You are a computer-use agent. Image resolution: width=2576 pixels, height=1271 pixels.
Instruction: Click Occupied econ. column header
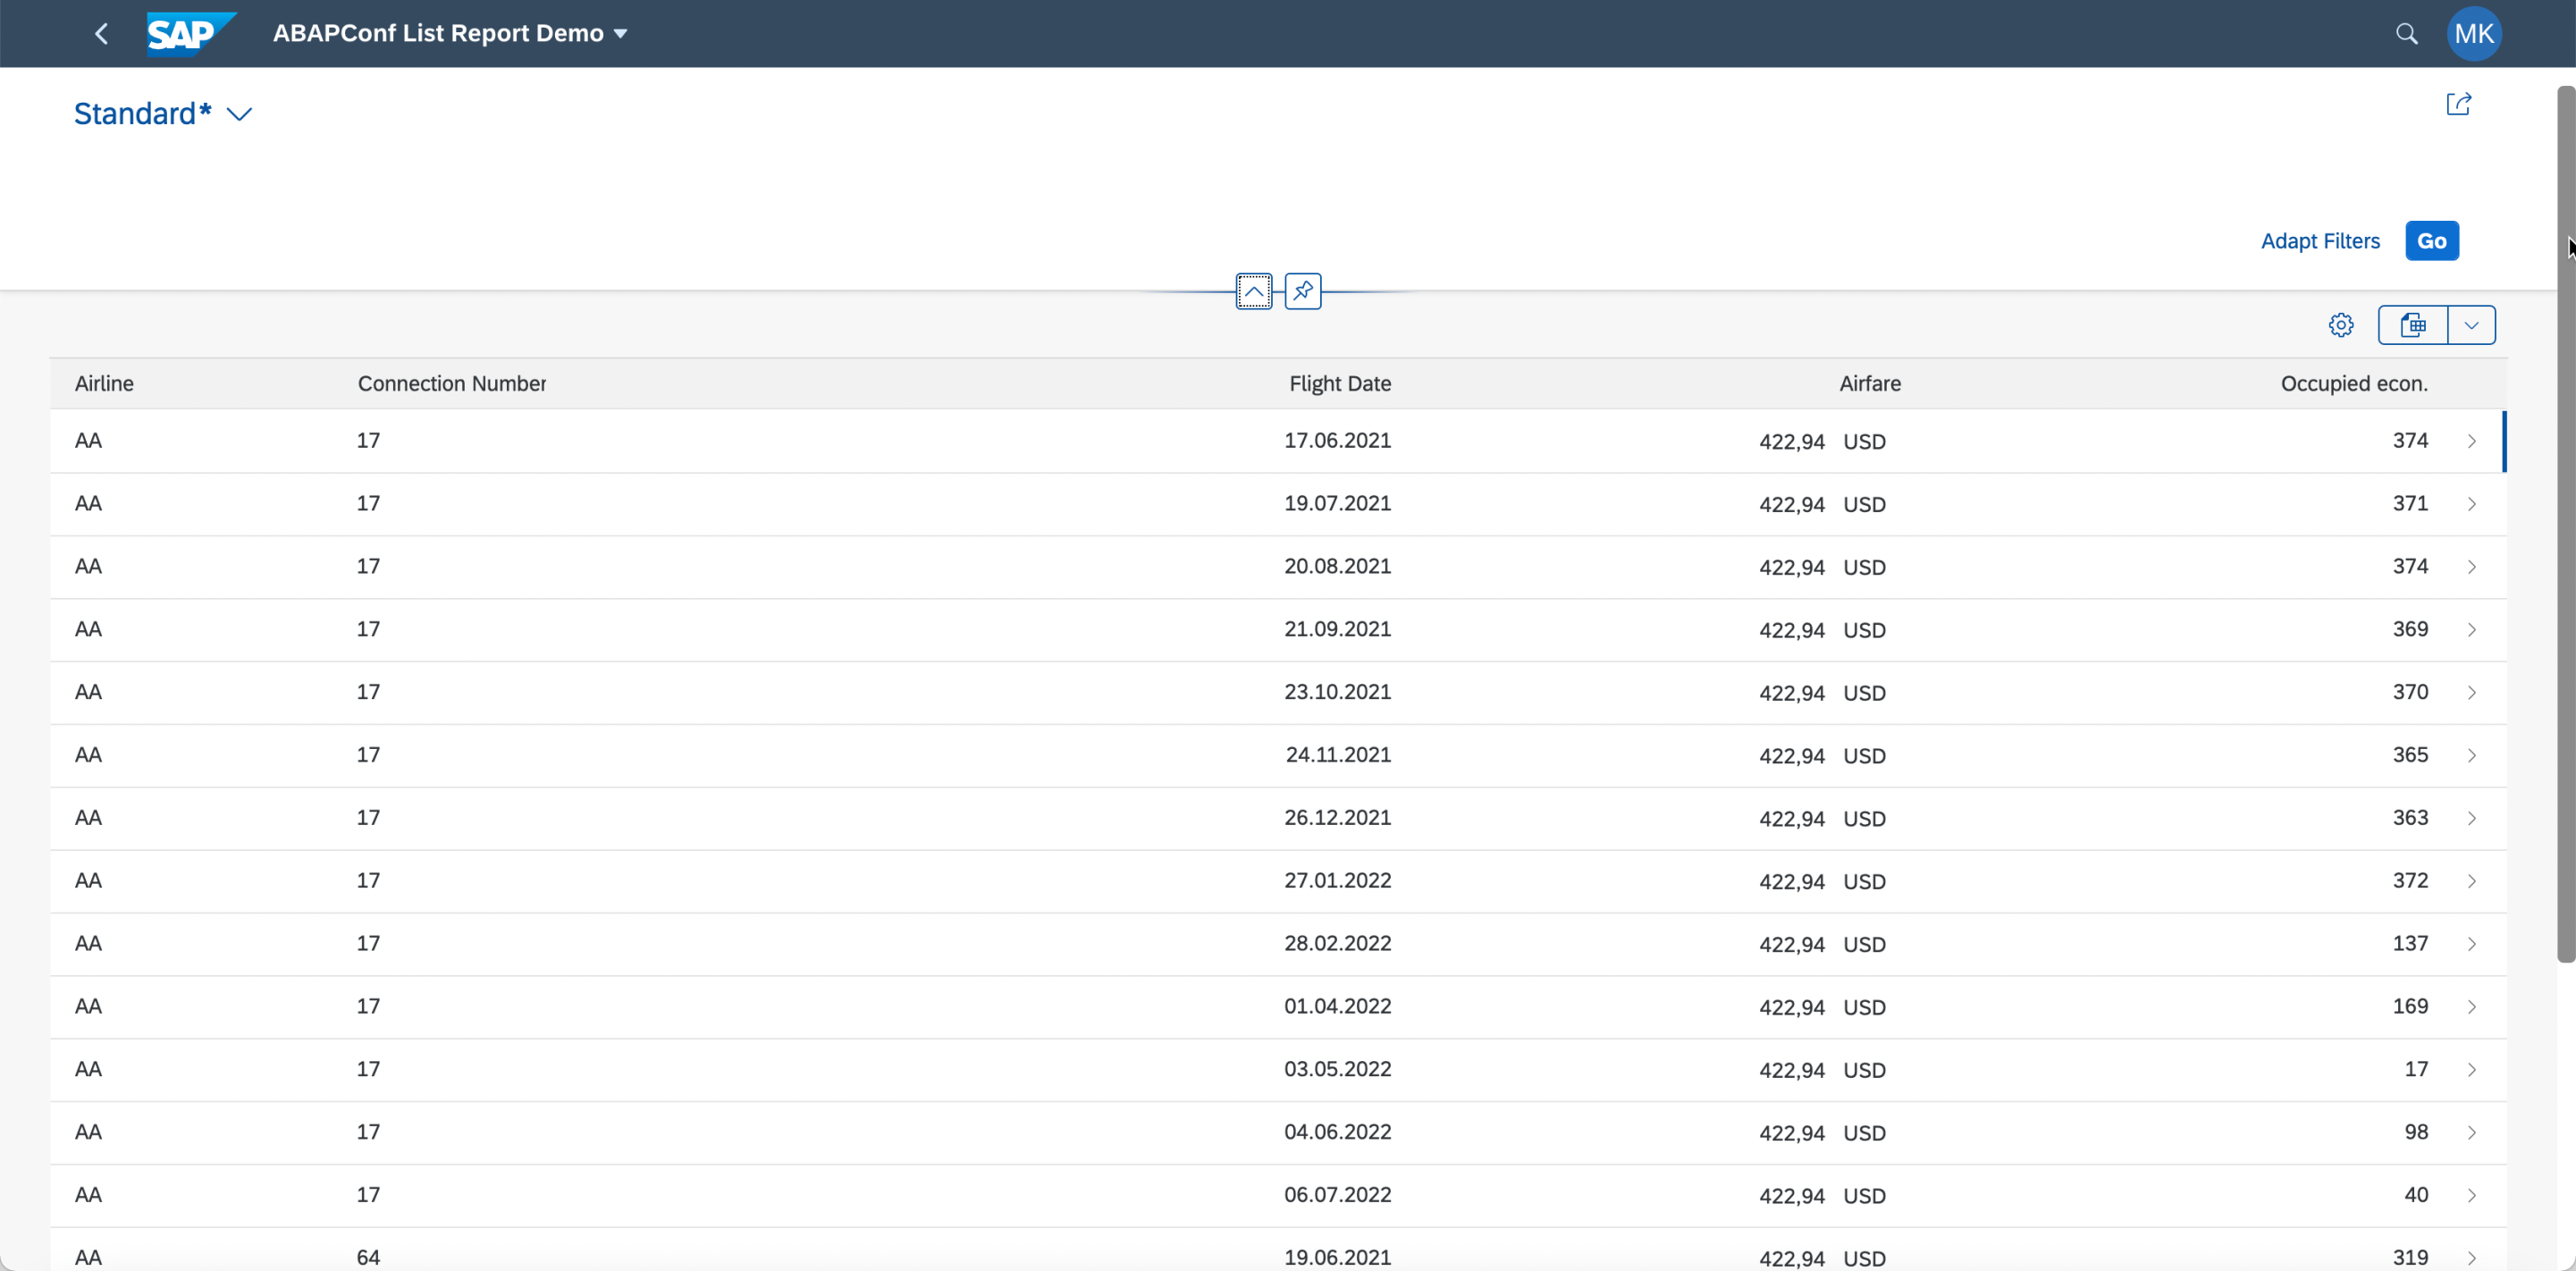[2354, 383]
